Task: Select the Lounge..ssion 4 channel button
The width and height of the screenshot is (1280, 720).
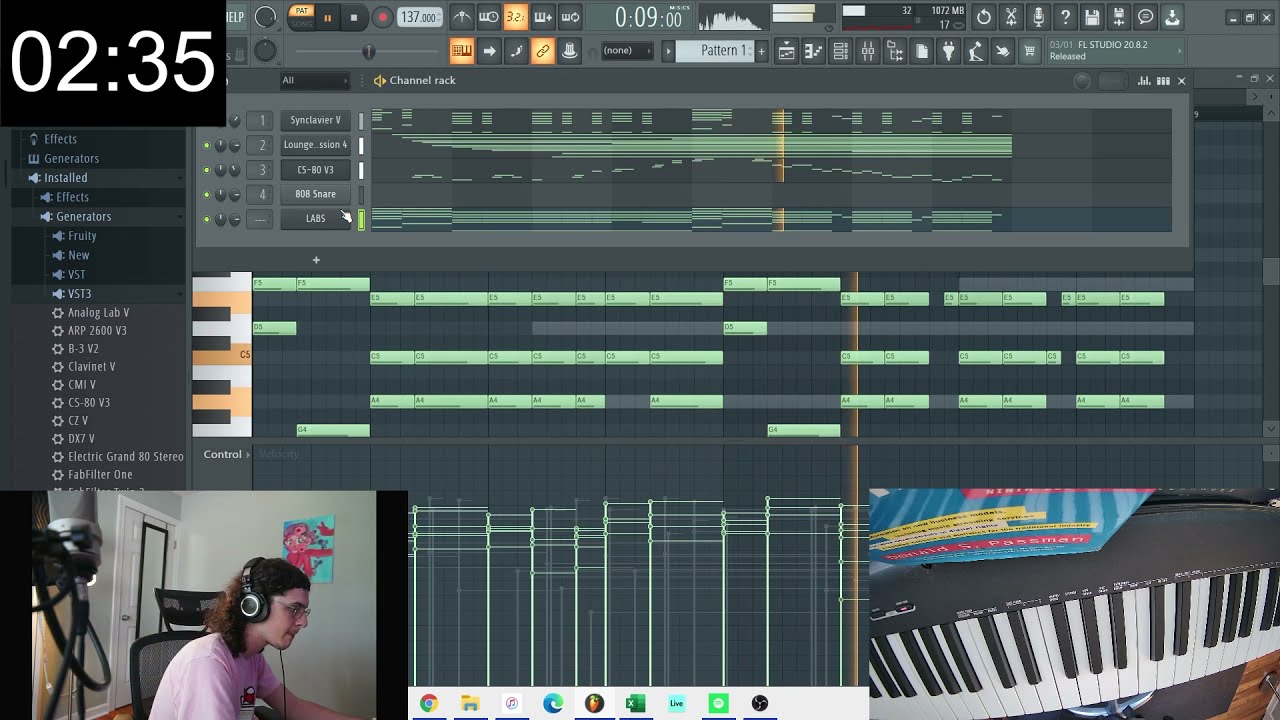Action: click(315, 145)
